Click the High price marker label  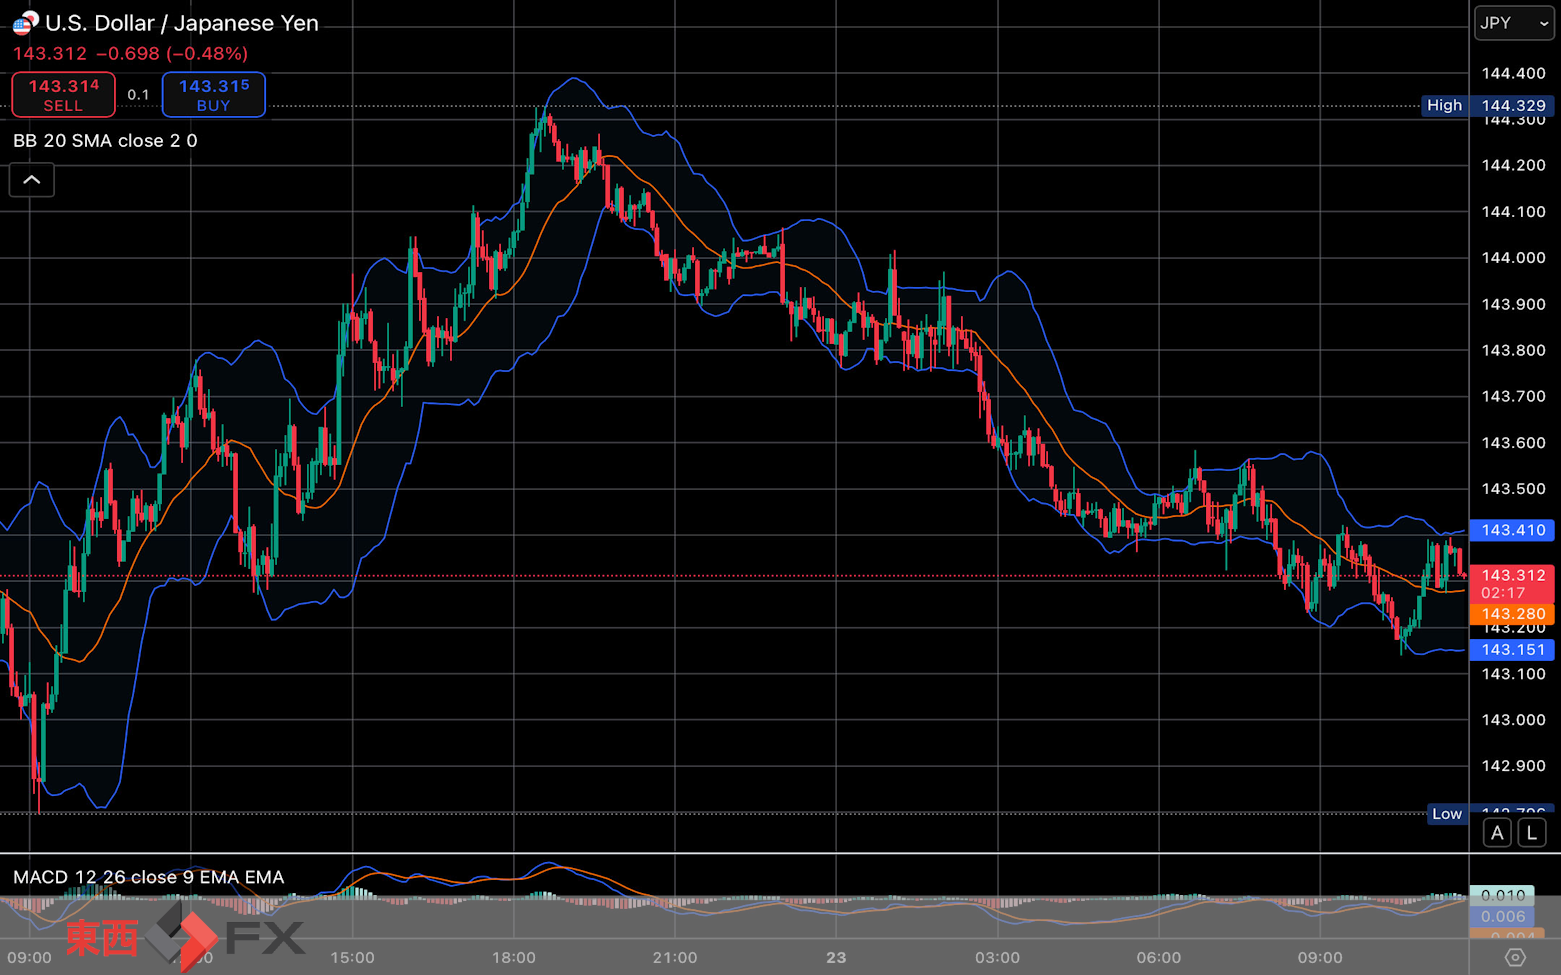pyautogui.click(x=1444, y=105)
